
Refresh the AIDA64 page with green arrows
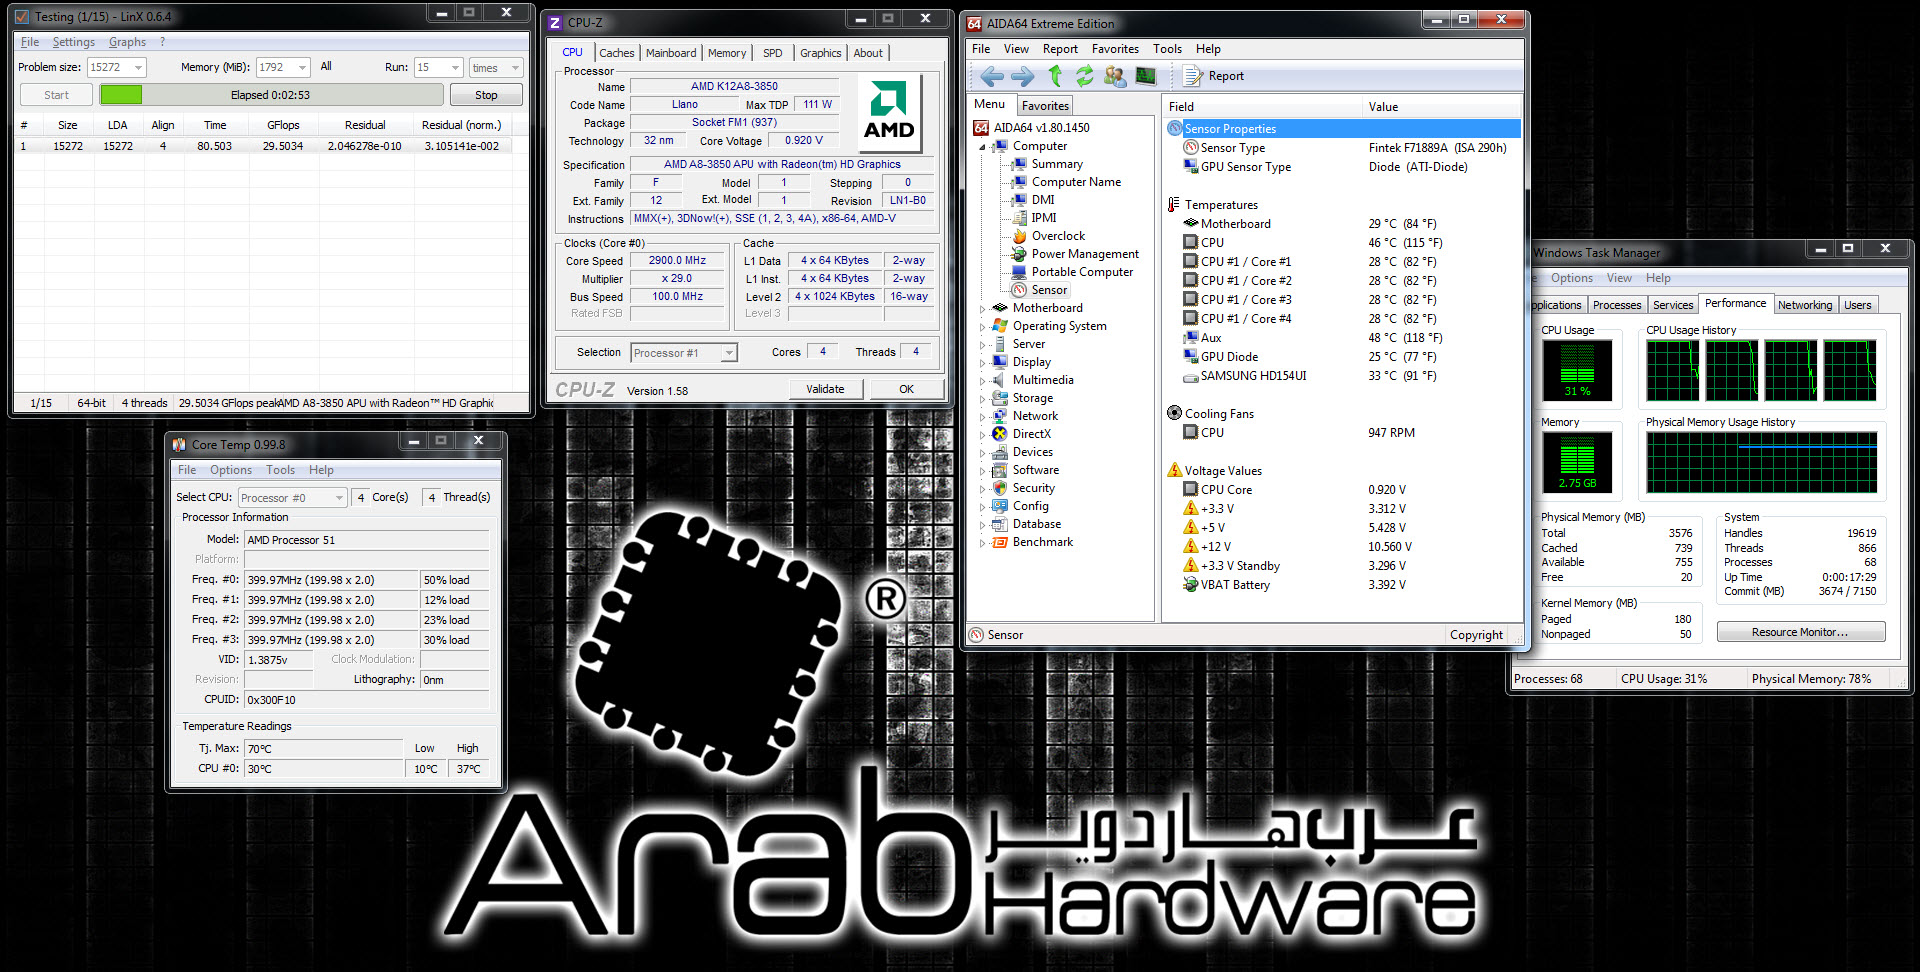pos(1084,76)
